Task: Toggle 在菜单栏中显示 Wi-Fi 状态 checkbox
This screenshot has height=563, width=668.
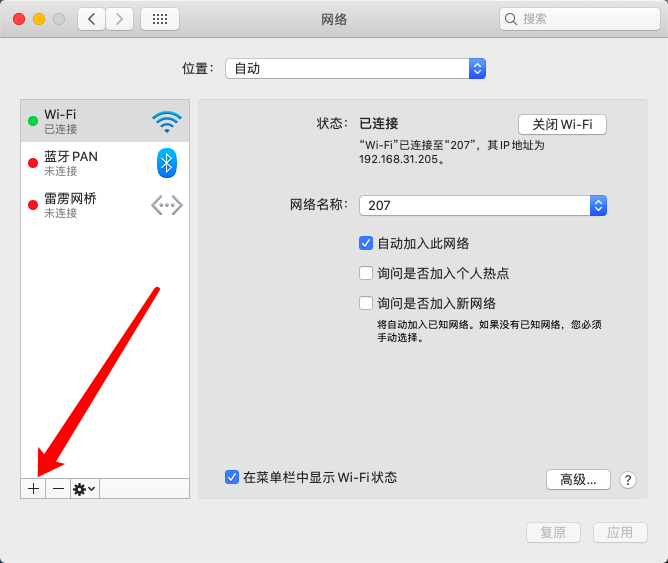Action: 232,478
